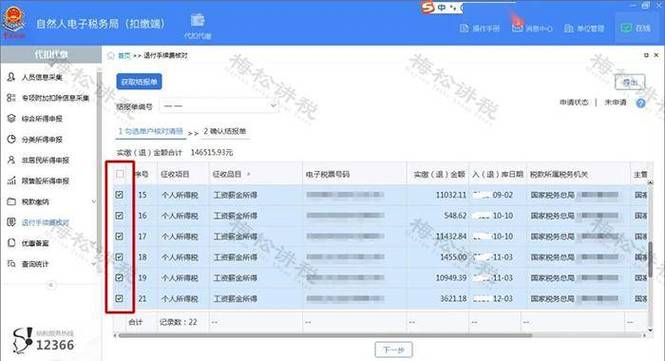Open 查询统计 in the sidebar
The height and width of the screenshot is (361, 665).
35,264
